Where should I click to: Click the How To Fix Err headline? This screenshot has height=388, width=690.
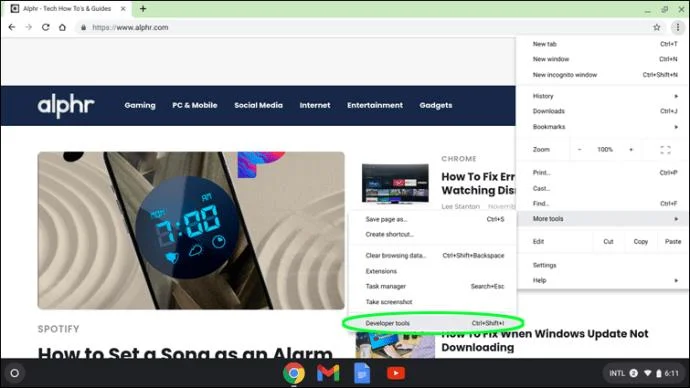pos(478,183)
